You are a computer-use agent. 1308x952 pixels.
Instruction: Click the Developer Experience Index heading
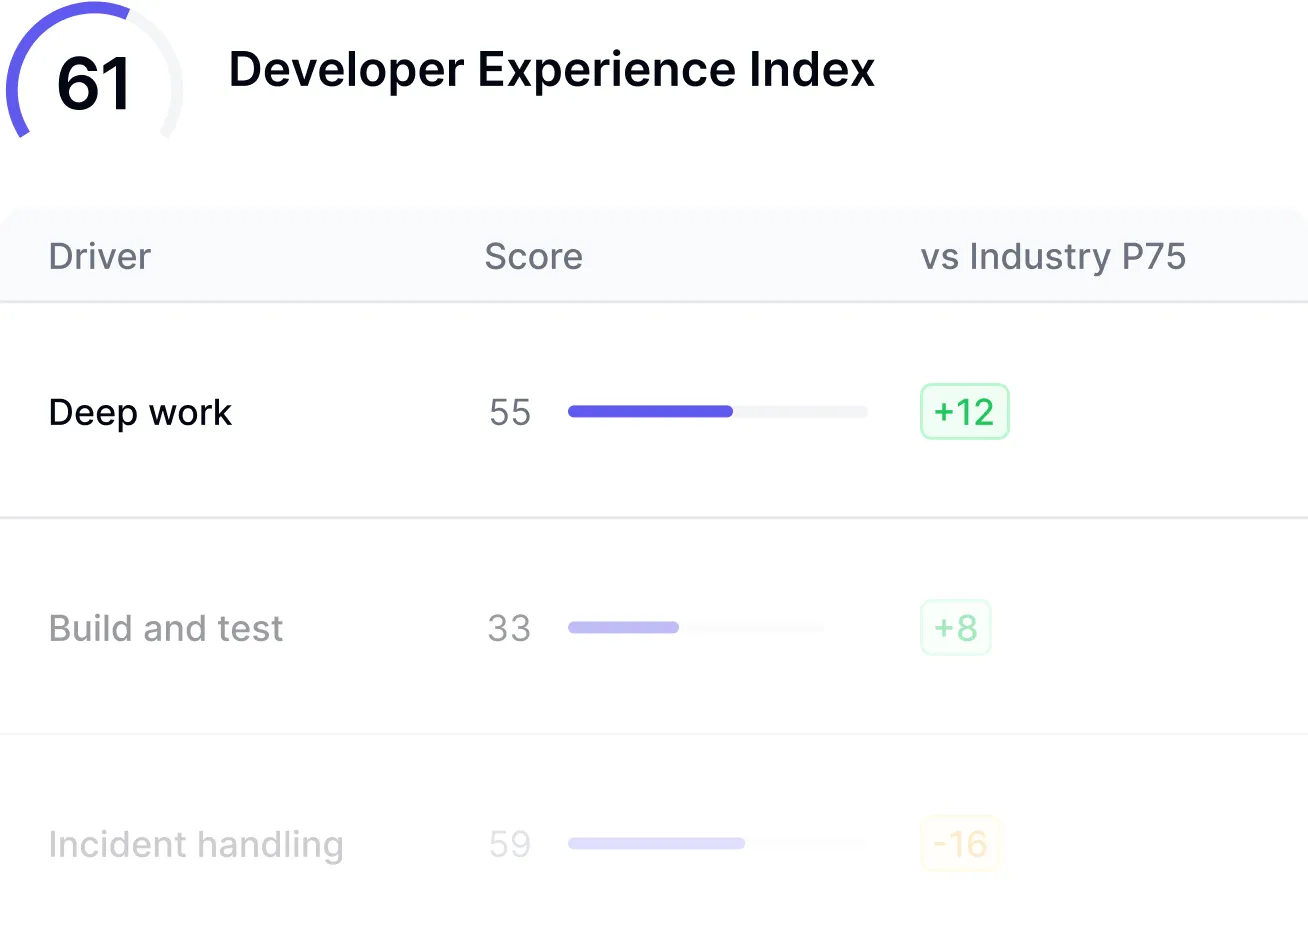(x=551, y=70)
